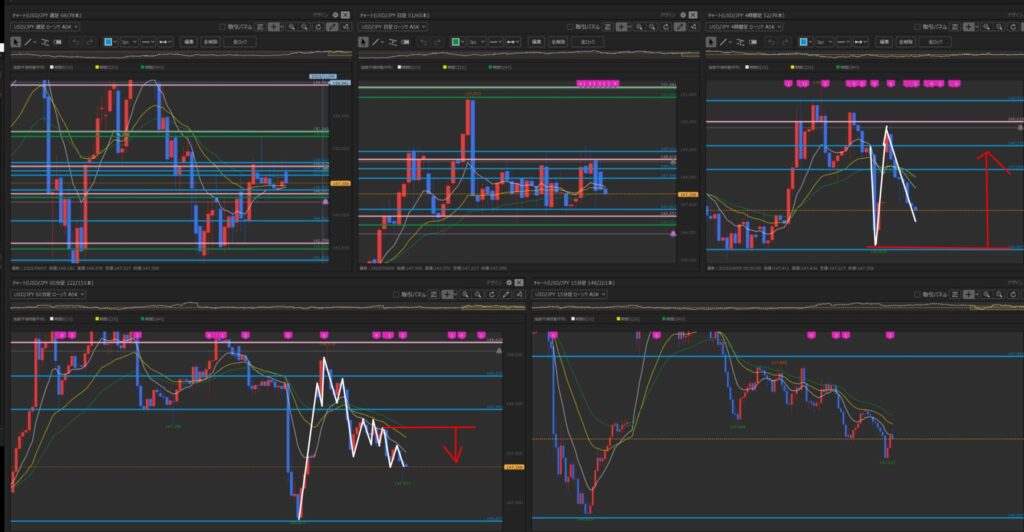
Task: Click the green line color swatch in daily chart
Action: click(455, 42)
